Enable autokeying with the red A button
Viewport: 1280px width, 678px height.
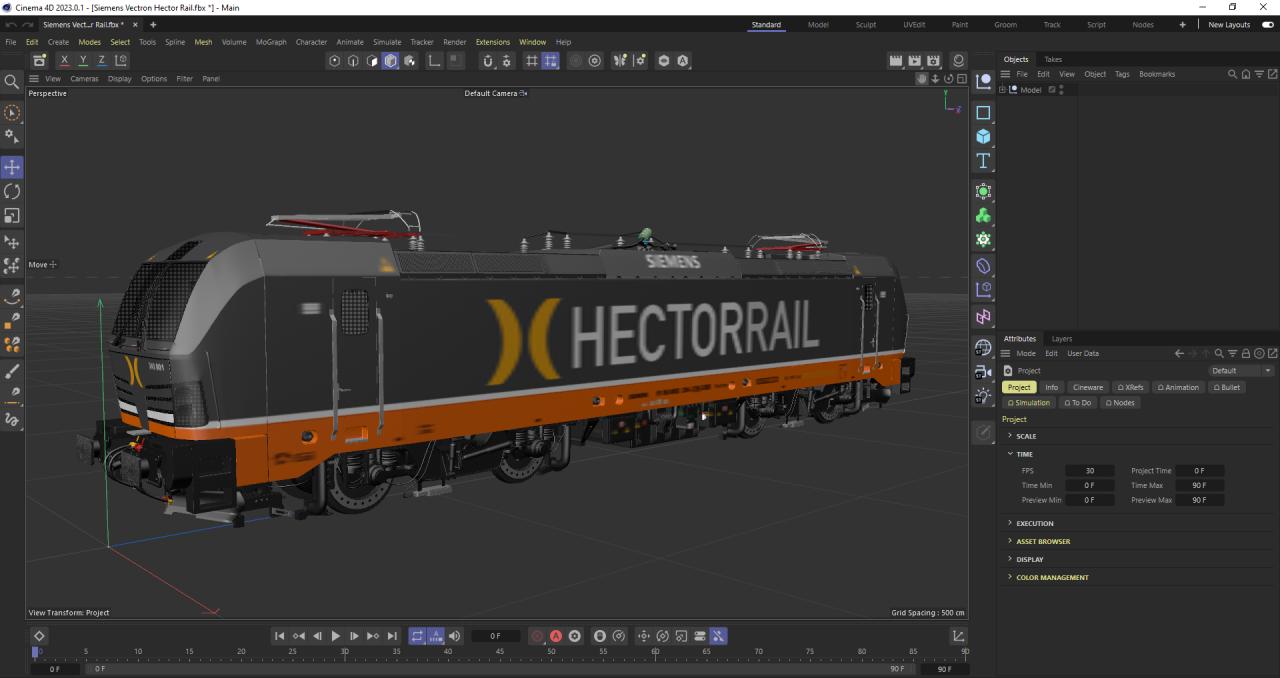tap(556, 636)
